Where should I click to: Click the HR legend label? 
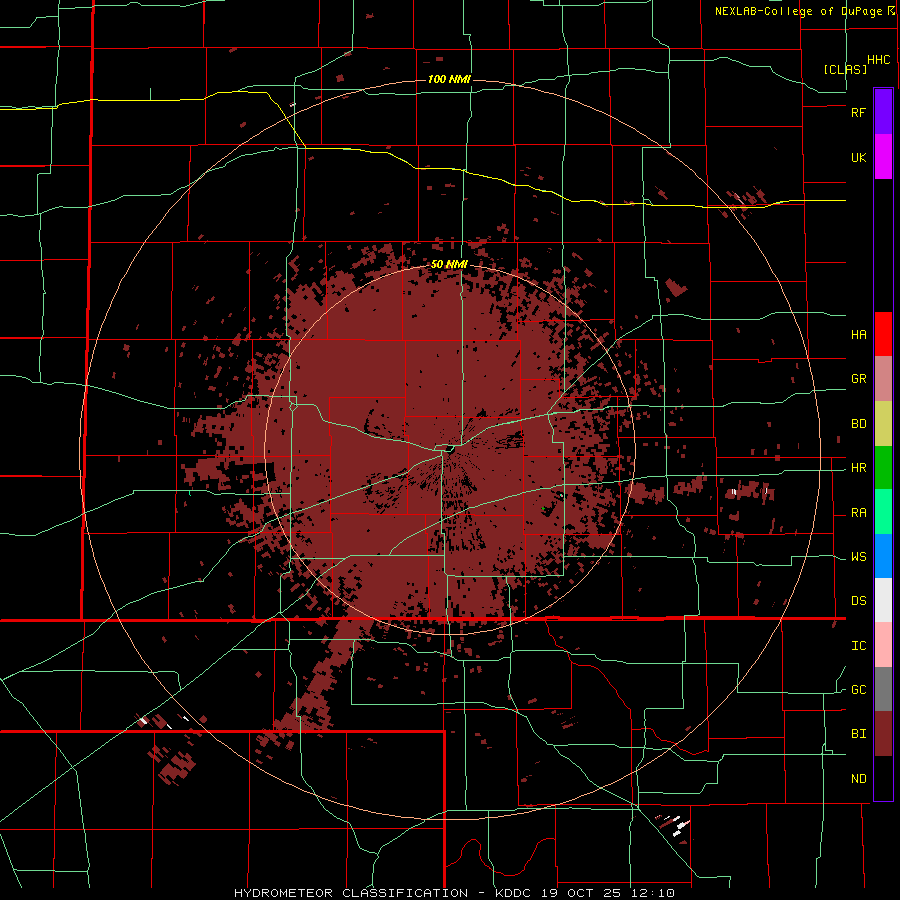[858, 468]
